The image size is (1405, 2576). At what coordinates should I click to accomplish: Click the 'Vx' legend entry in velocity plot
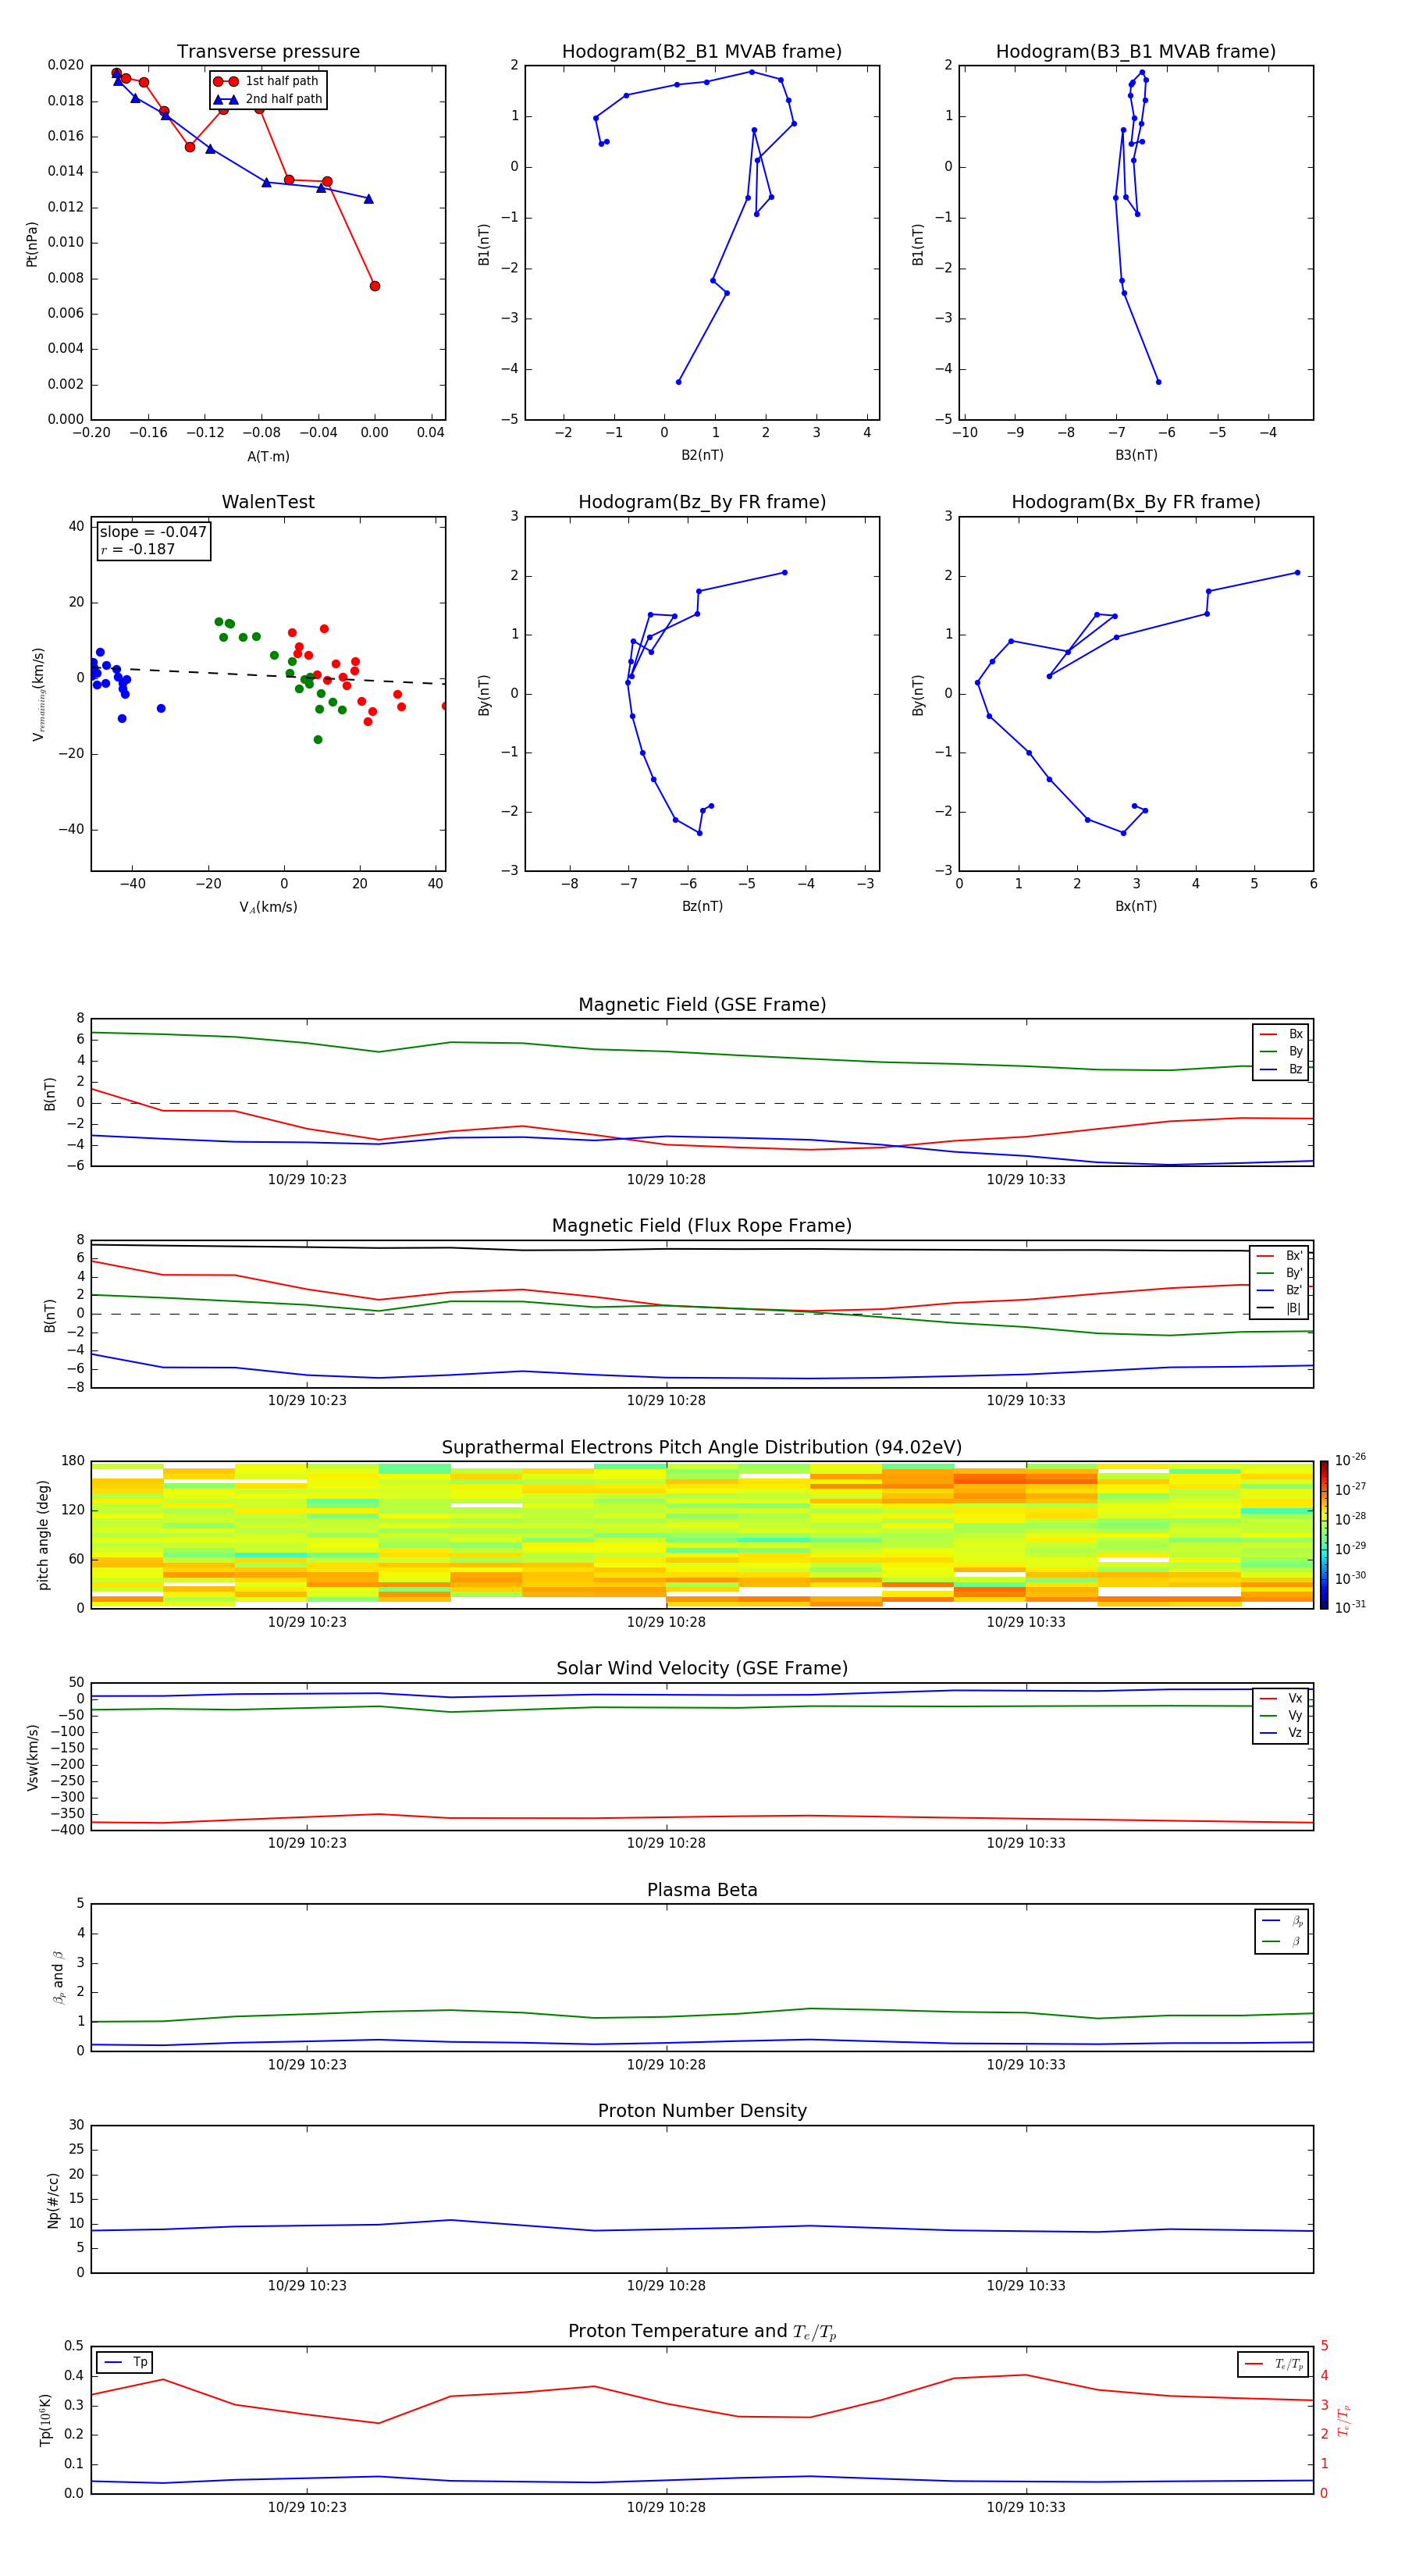pyautogui.click(x=1281, y=1698)
